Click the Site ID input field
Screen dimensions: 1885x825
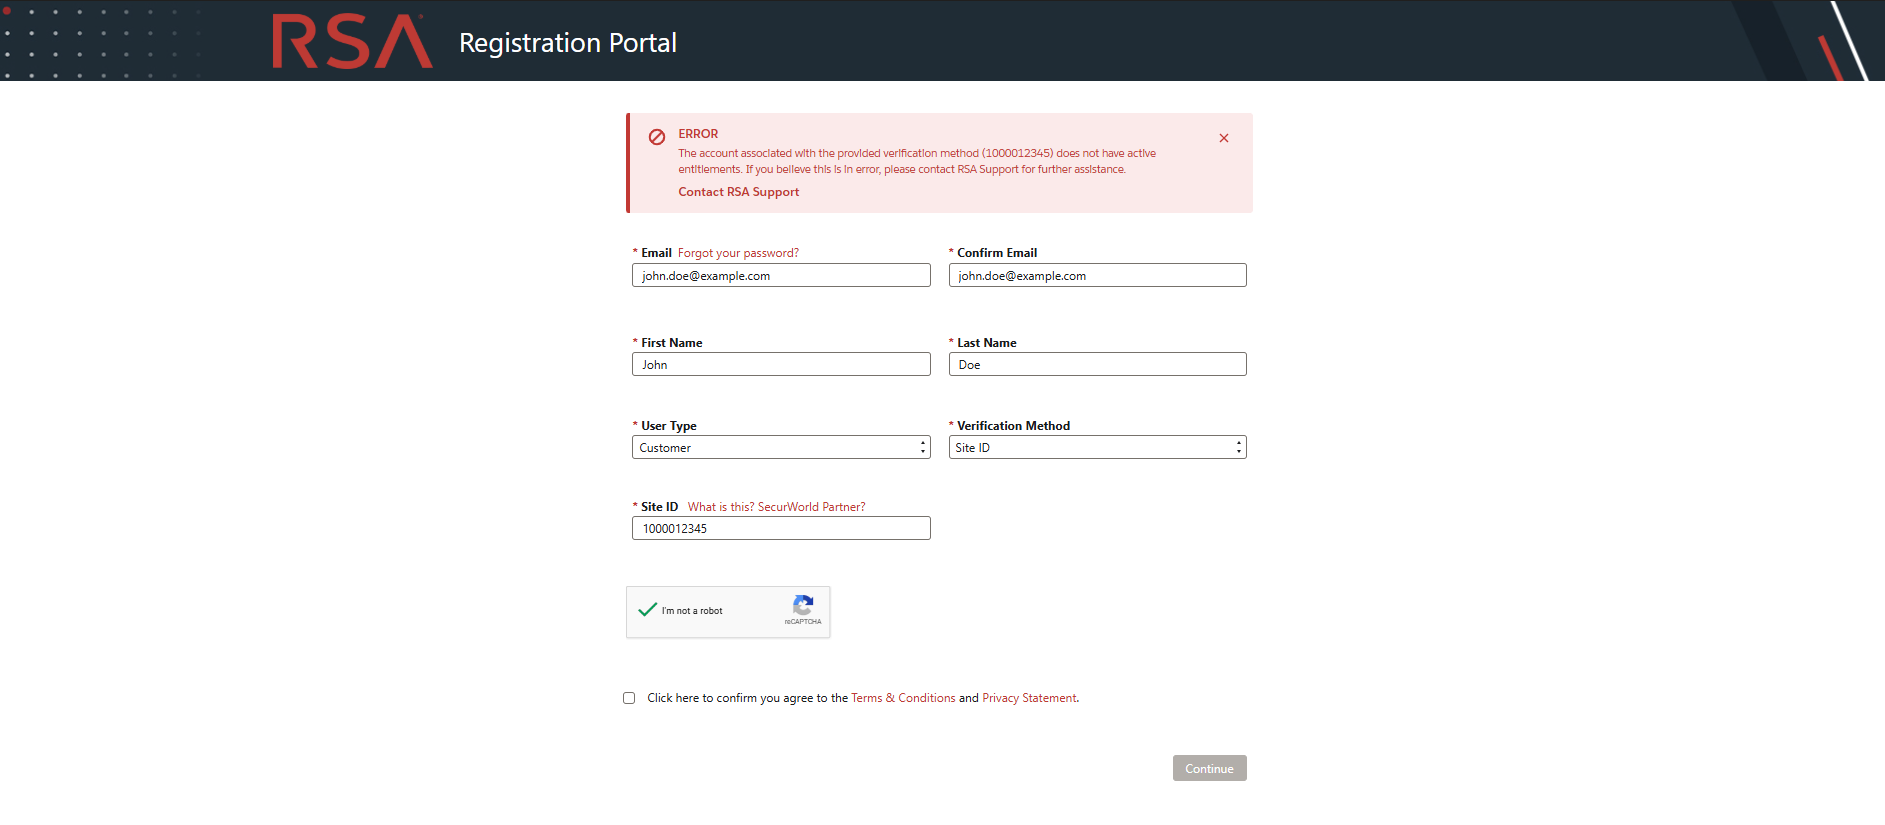781,528
